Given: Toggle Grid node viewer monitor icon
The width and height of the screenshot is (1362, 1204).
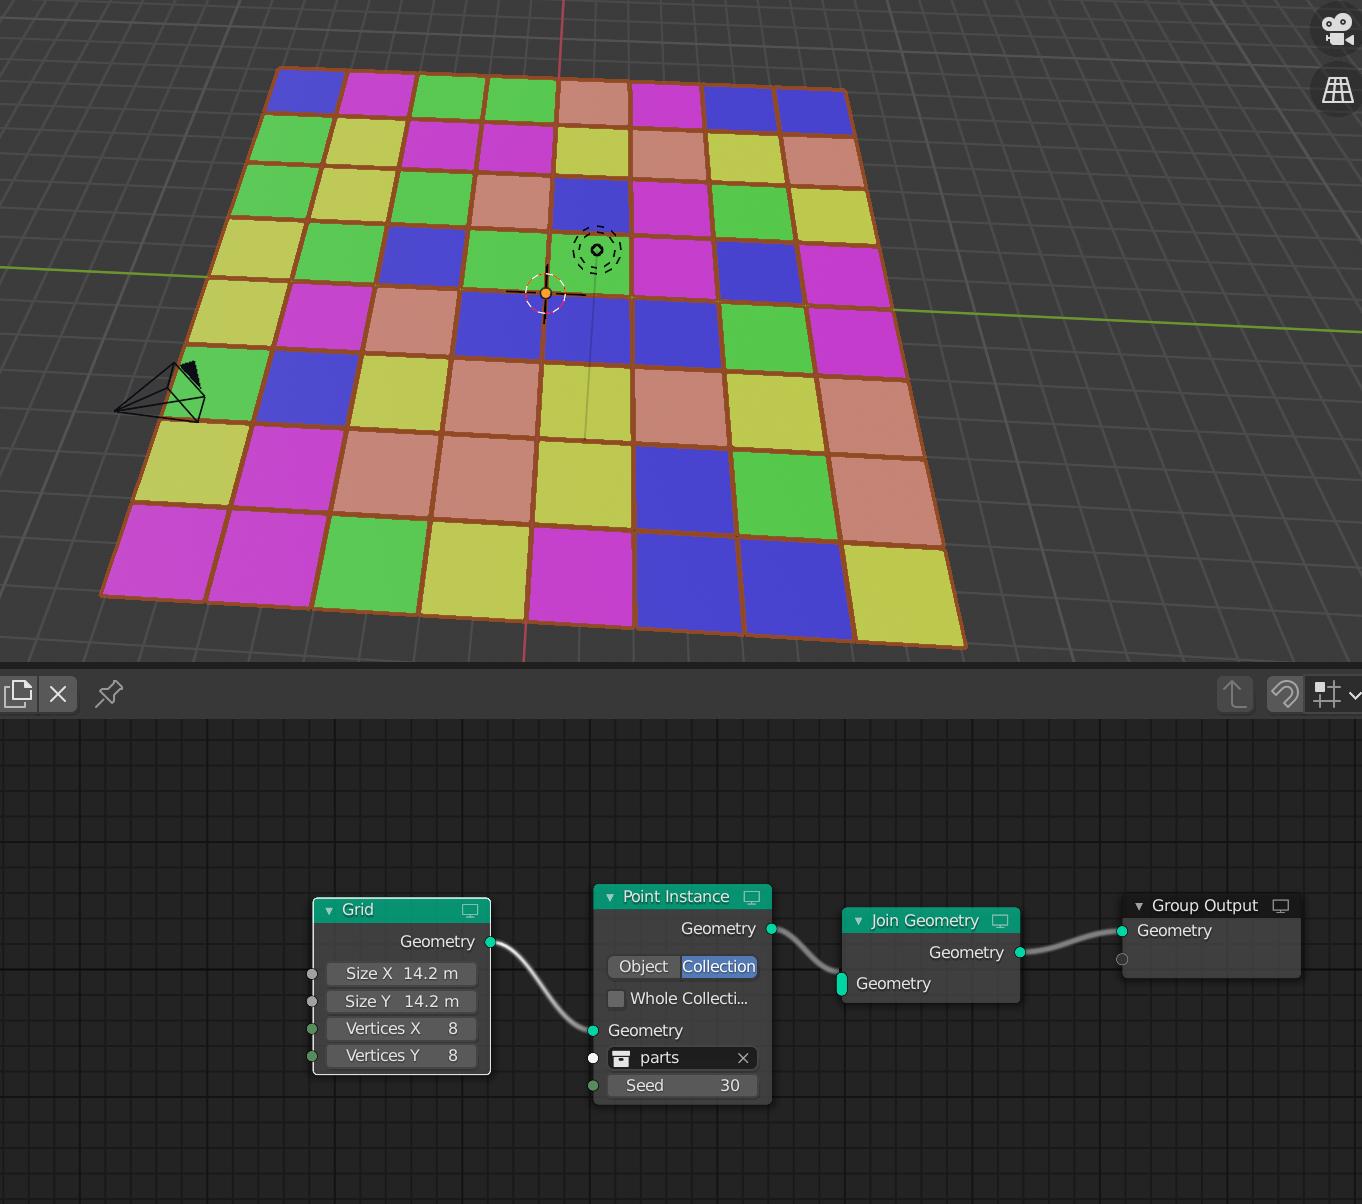Looking at the screenshot, I should coord(470,910).
